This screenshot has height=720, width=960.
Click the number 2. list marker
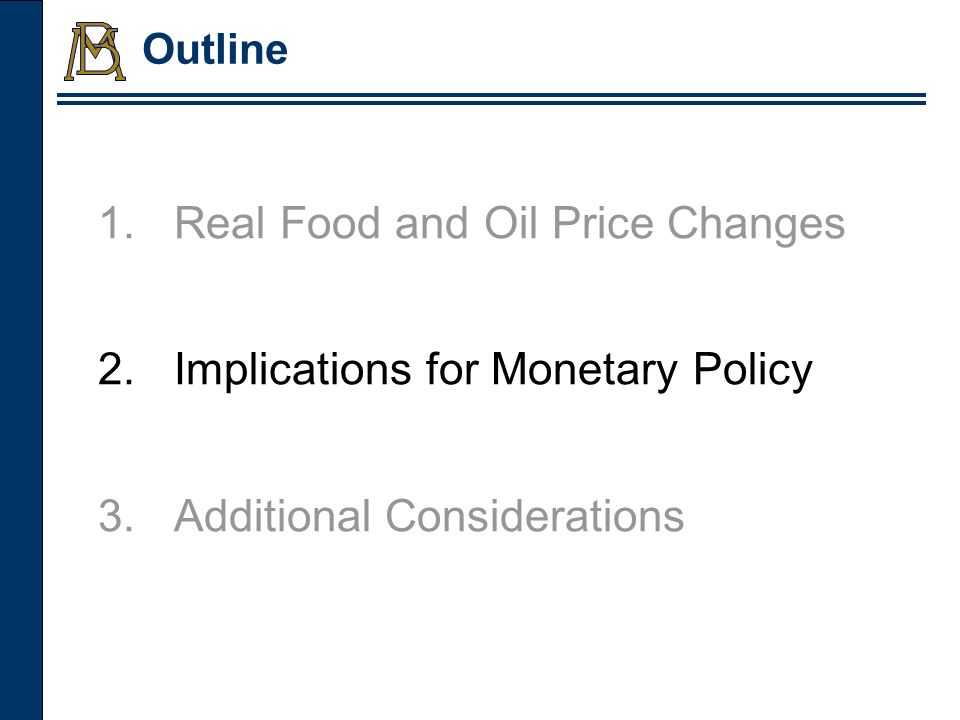coord(116,369)
